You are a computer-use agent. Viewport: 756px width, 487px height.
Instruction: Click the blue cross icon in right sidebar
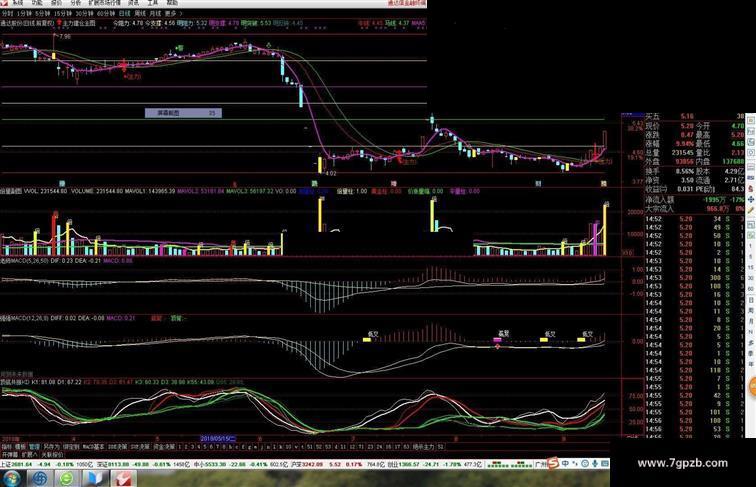751,200
